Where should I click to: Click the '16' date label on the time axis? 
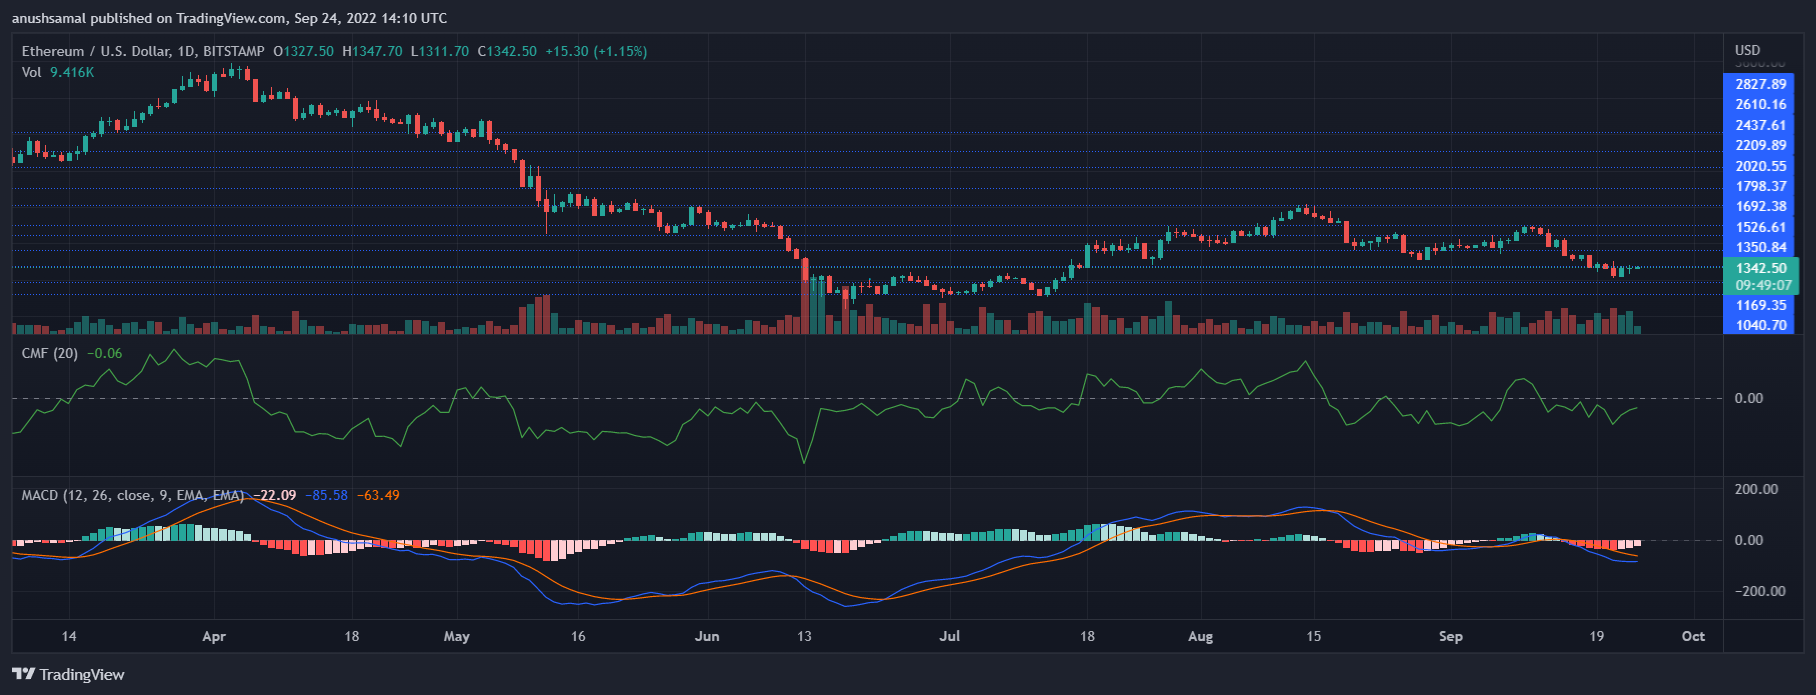pos(577,636)
